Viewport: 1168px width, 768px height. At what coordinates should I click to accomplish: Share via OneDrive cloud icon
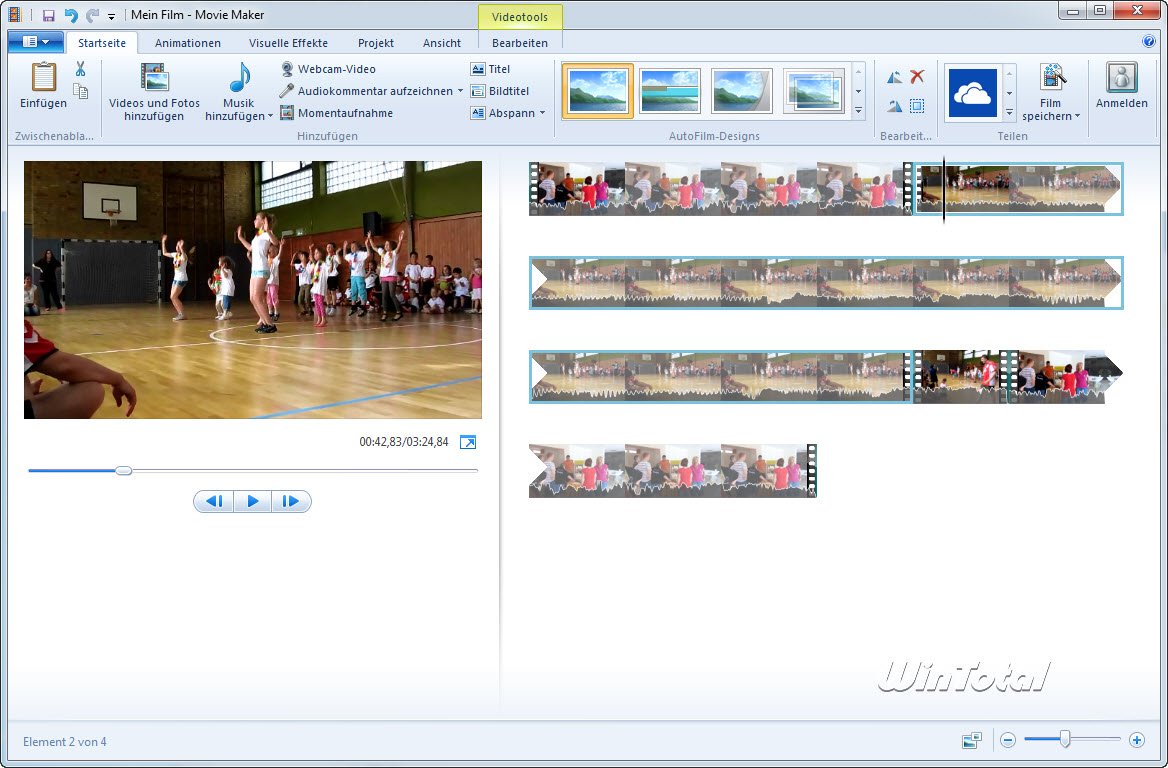click(x=972, y=93)
